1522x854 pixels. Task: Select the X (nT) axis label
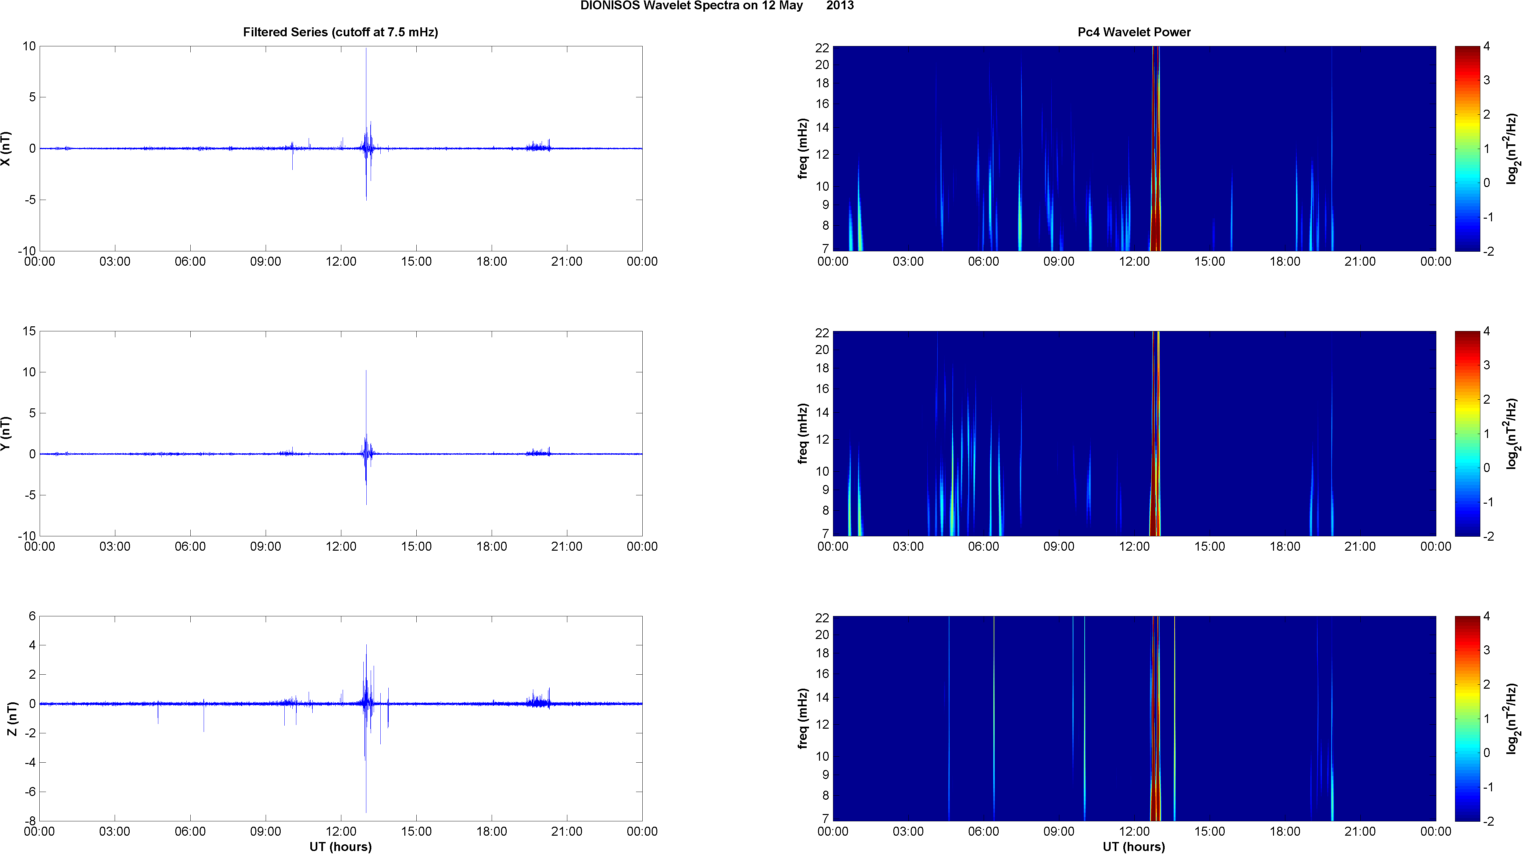pos(6,148)
